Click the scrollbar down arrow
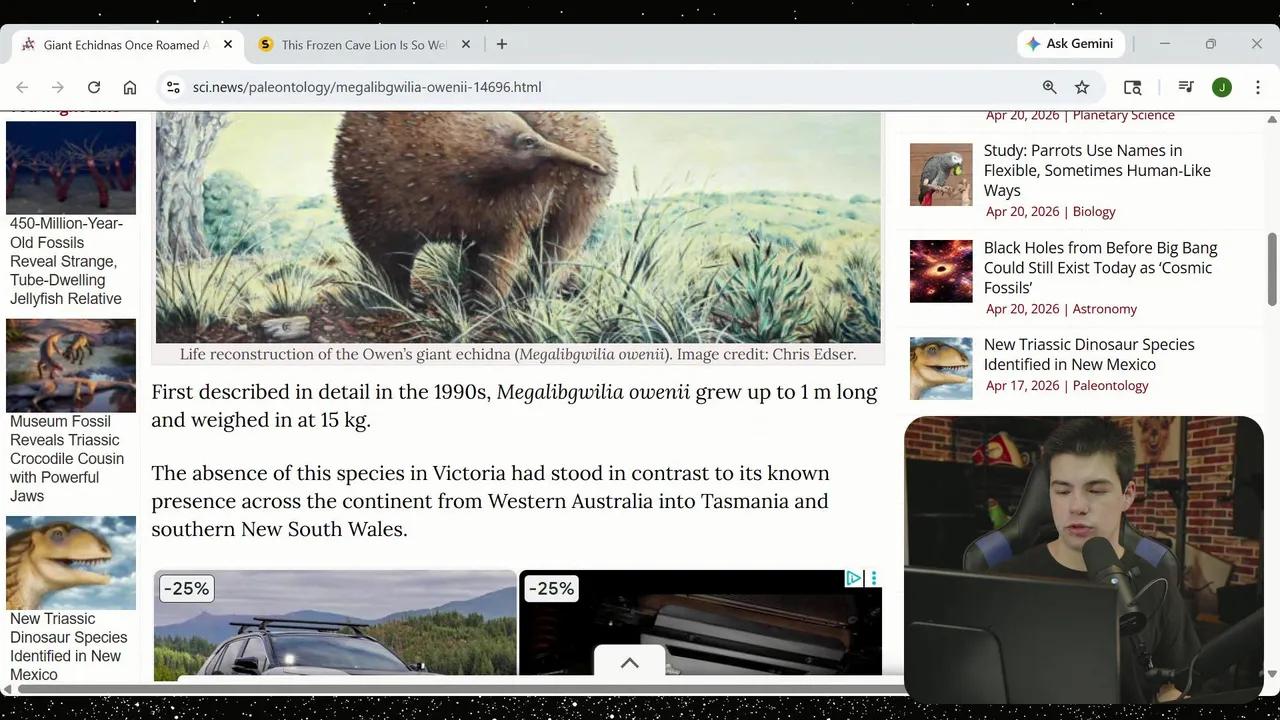1280x720 pixels. coord(1272,674)
